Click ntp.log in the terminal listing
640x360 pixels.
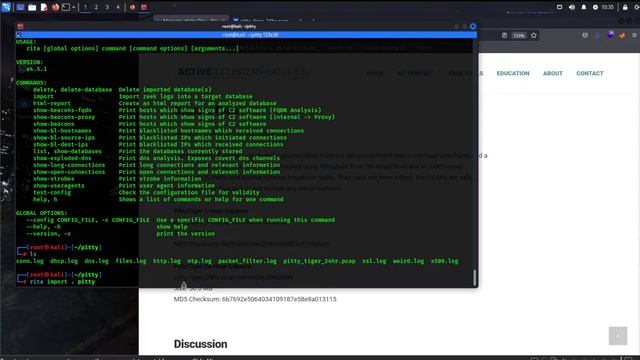199,261
